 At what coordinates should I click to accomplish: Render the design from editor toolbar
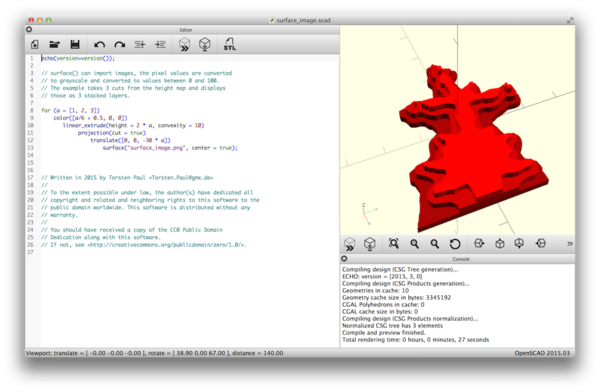(x=205, y=44)
